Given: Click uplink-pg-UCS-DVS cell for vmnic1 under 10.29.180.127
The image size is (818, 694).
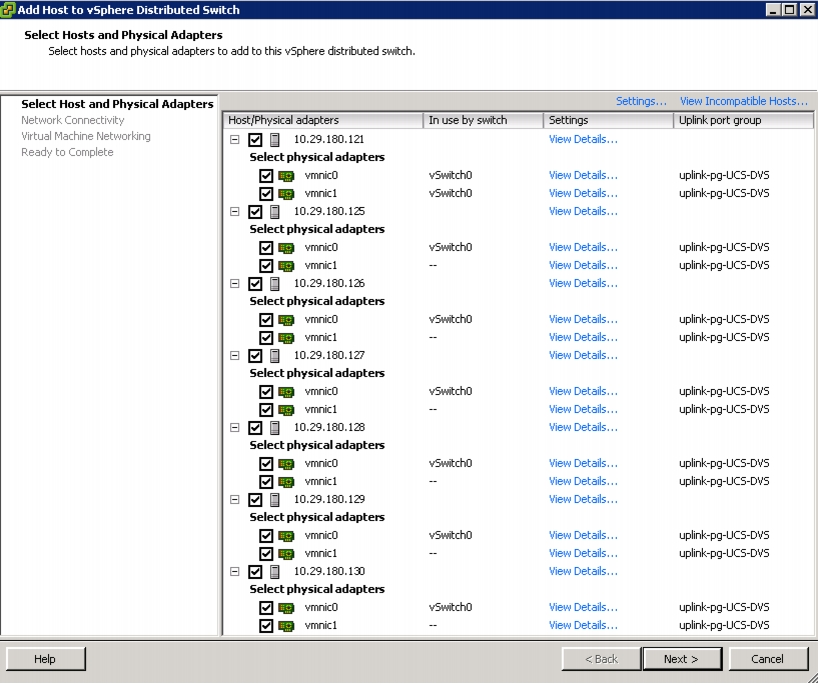Looking at the screenshot, I should (724, 409).
